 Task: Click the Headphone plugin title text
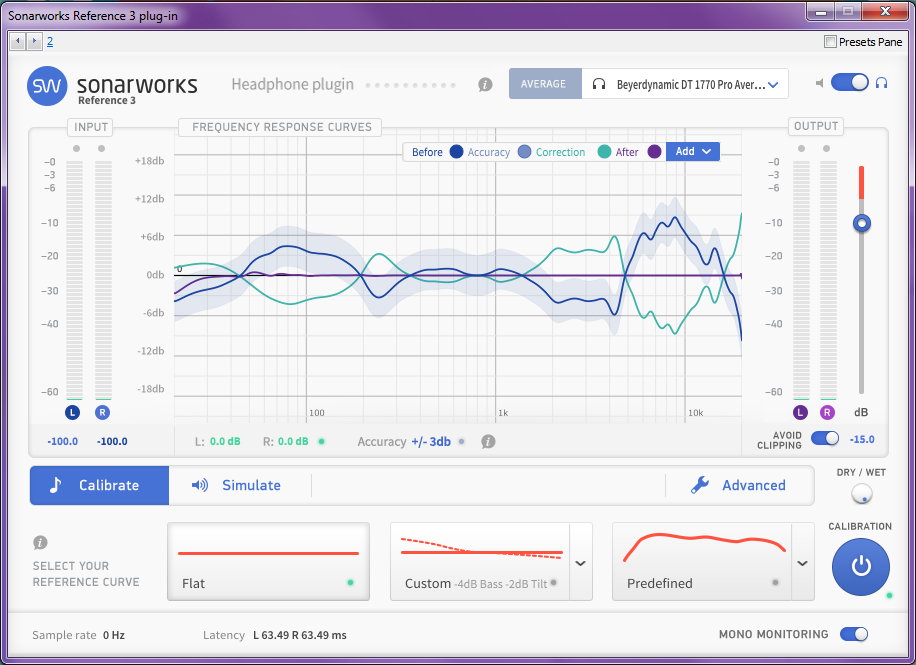point(293,85)
